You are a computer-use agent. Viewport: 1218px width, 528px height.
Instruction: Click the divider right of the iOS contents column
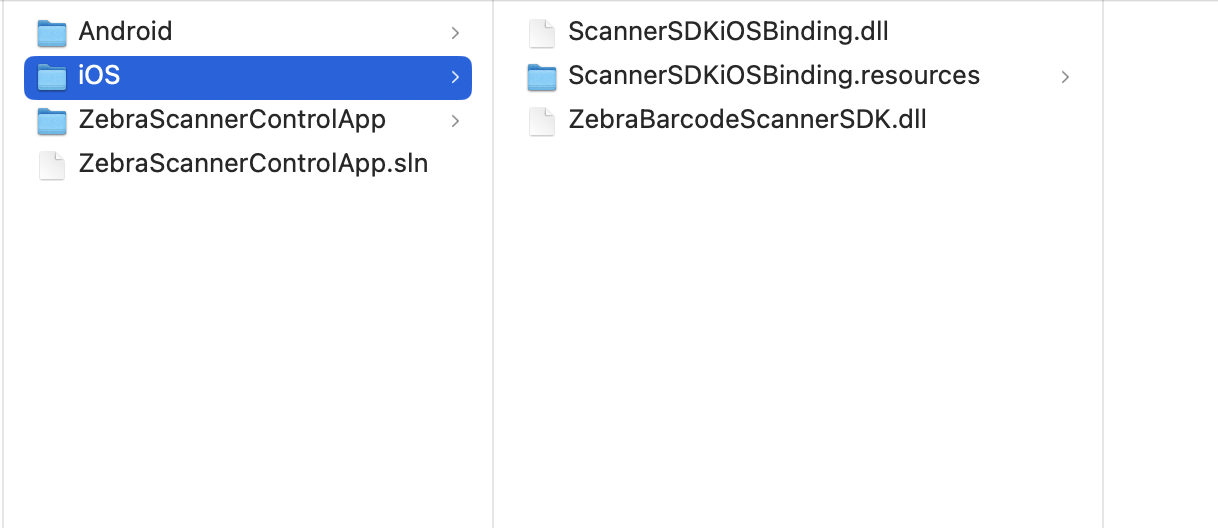(x=1103, y=300)
